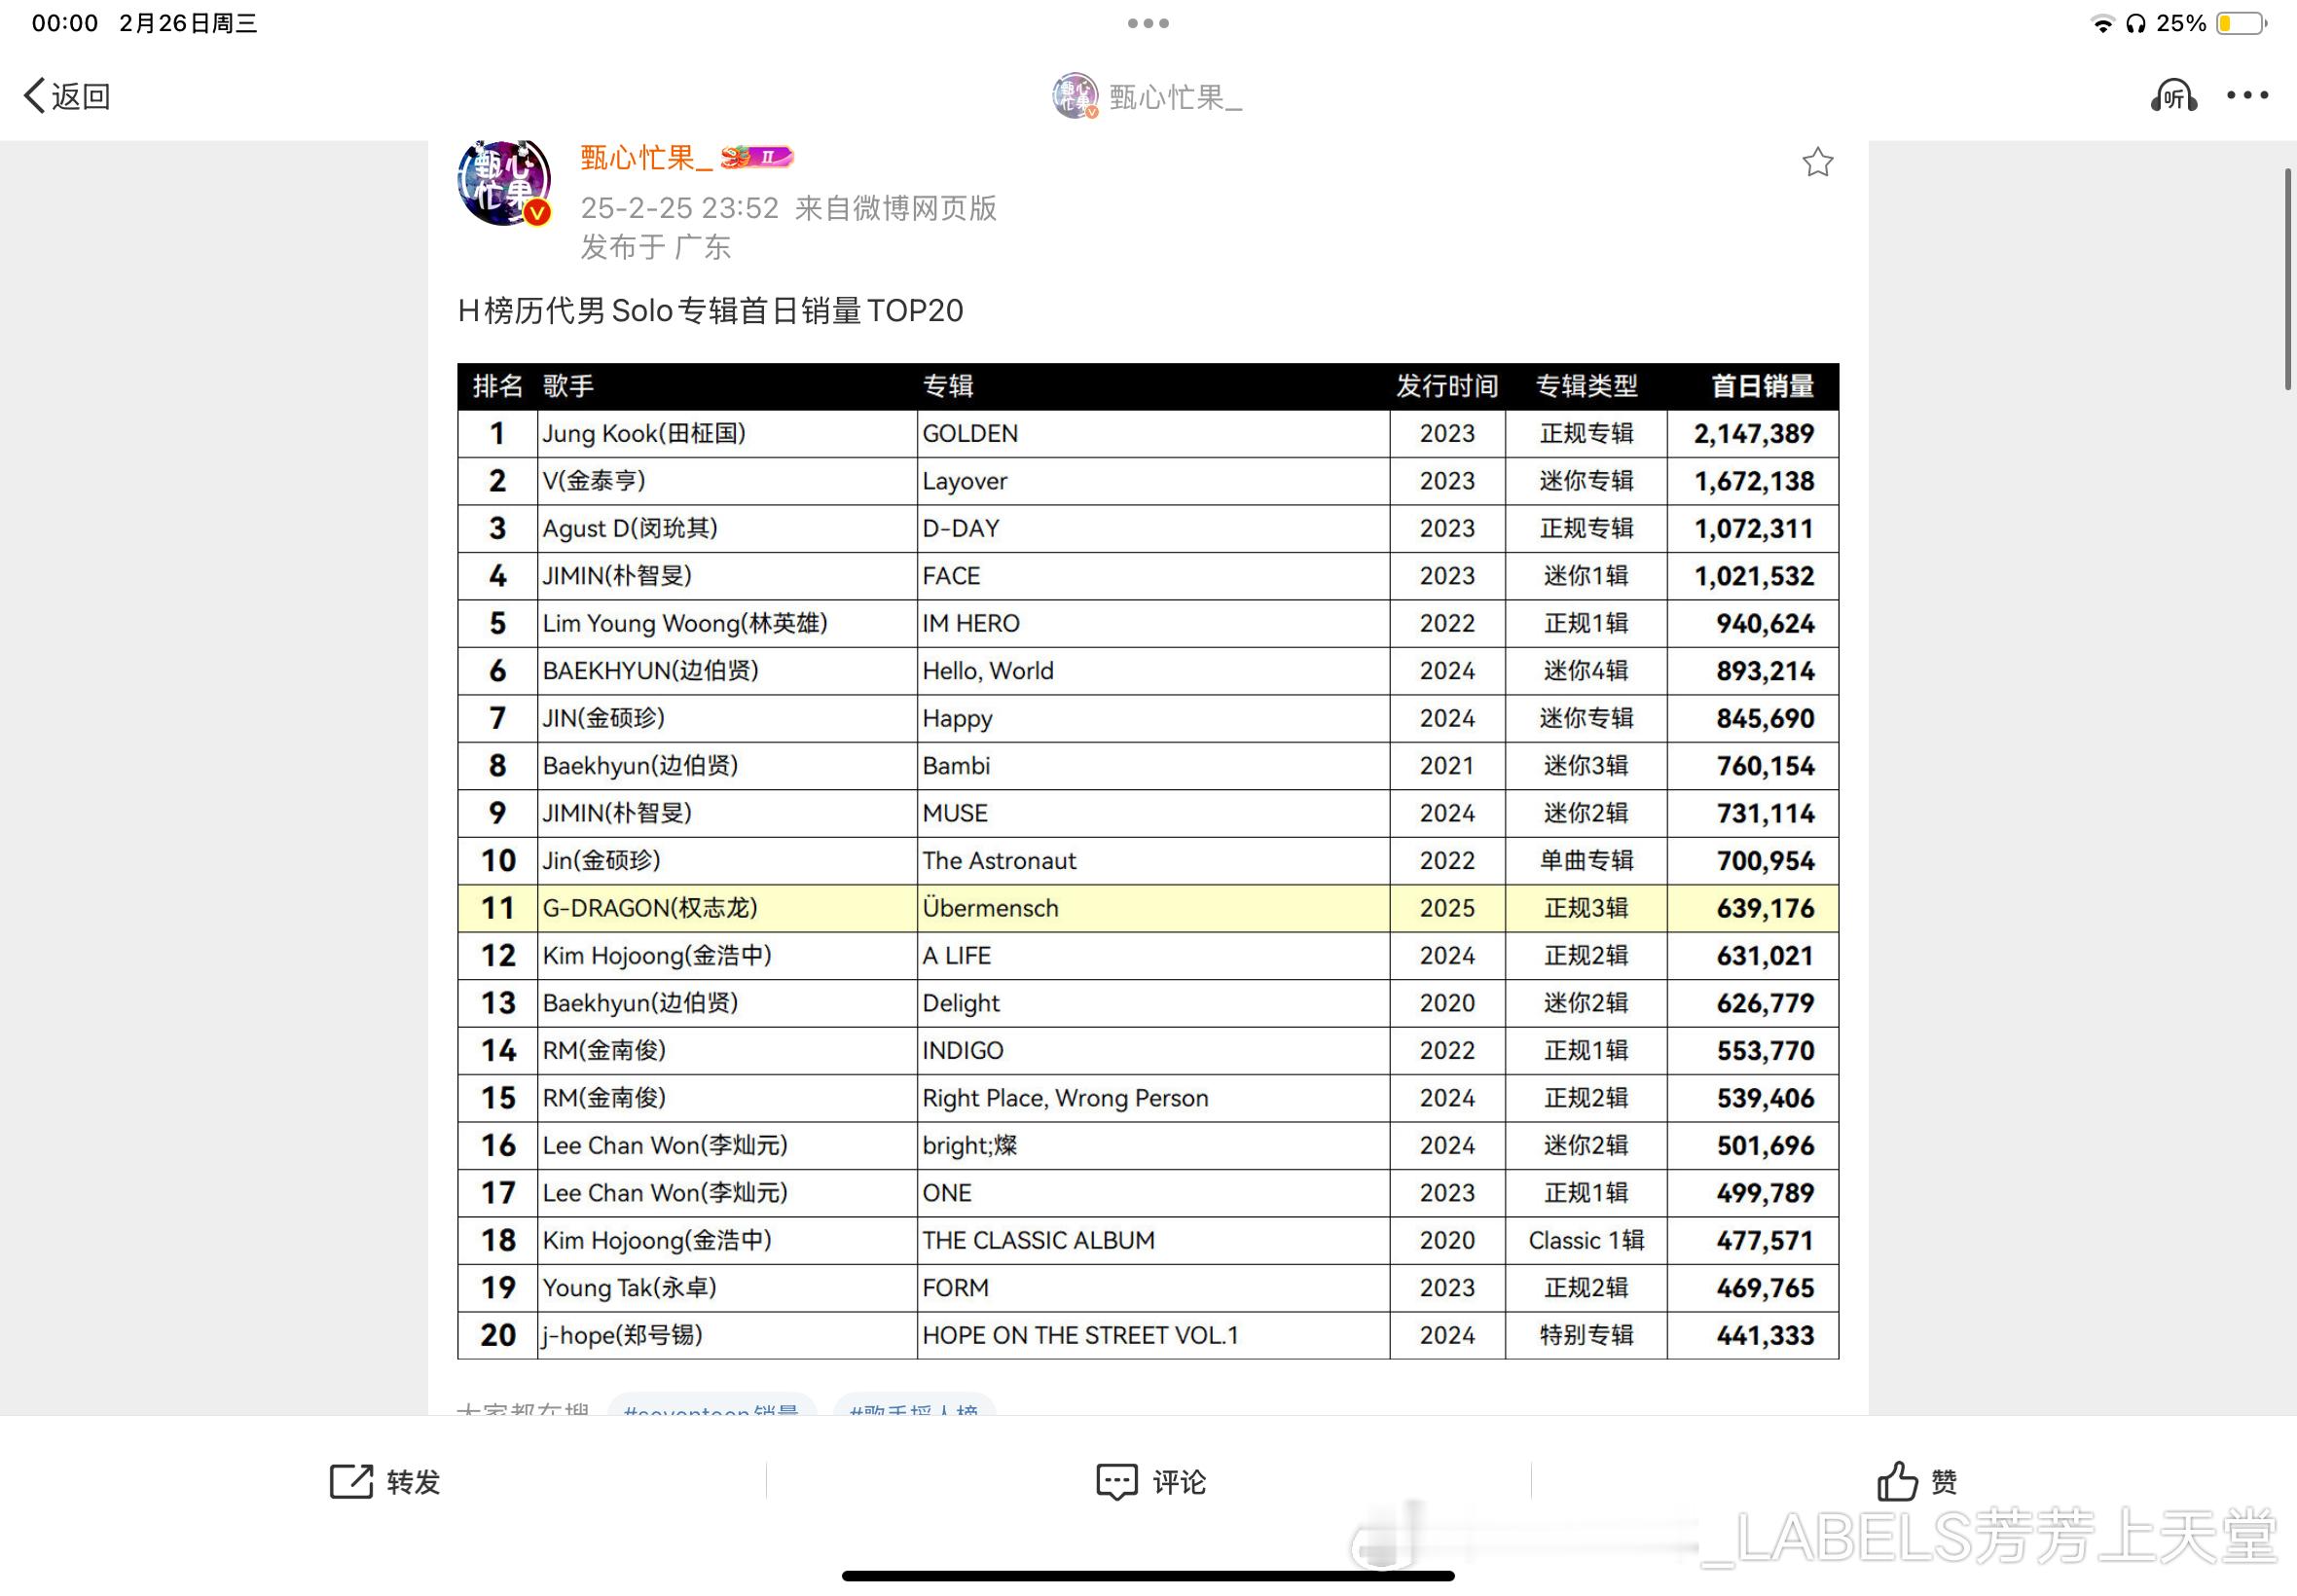Tap type cell 单曲专辑
This screenshot has width=2297, height=1596.
[1586, 861]
